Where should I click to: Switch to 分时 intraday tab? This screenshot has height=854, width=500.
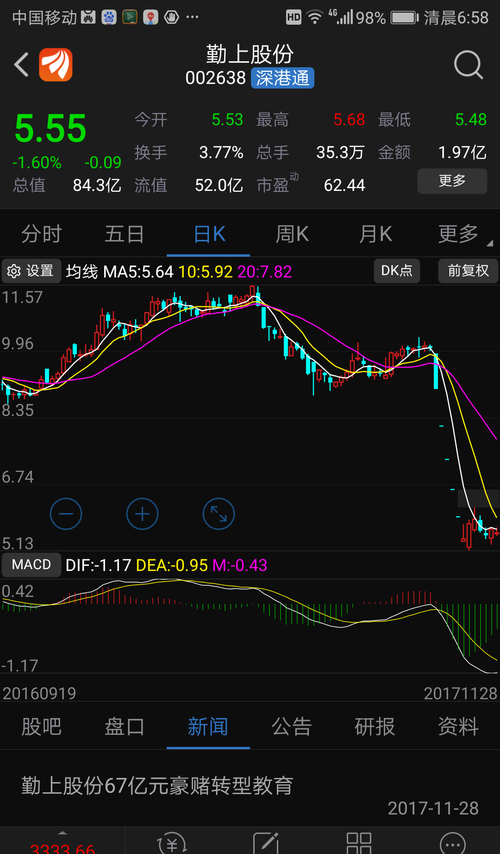pyautogui.click(x=41, y=234)
